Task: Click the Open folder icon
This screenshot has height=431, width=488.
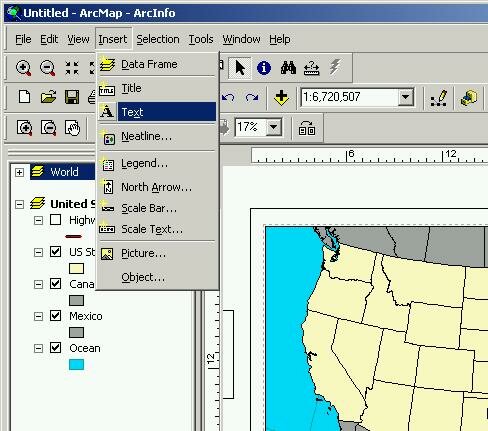Action: [x=48, y=97]
